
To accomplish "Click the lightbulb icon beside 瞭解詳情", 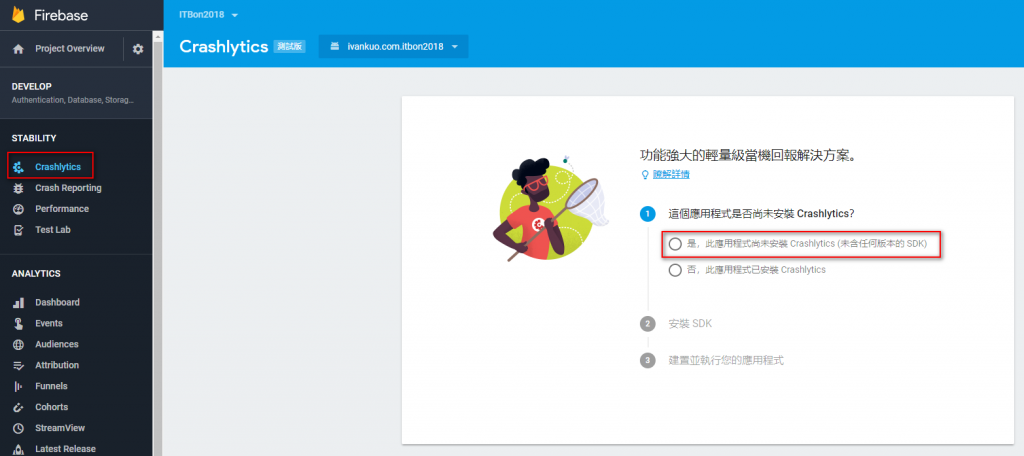I will click(x=645, y=174).
